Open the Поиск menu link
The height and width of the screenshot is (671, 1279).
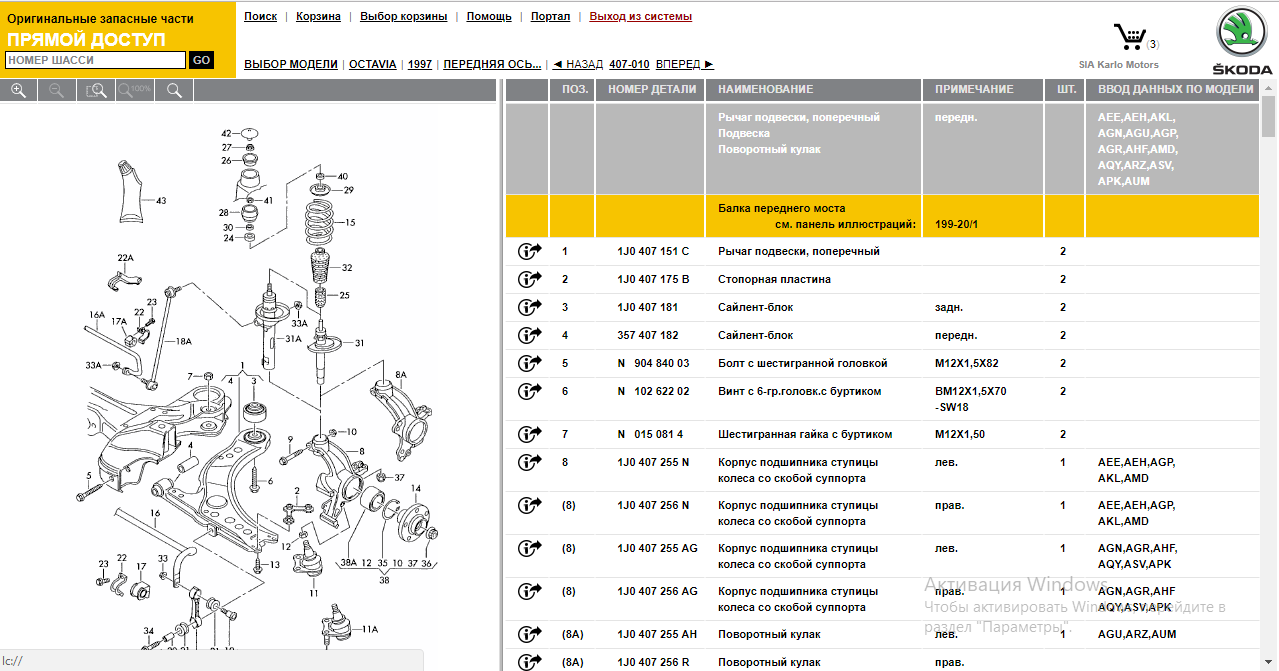(x=260, y=16)
